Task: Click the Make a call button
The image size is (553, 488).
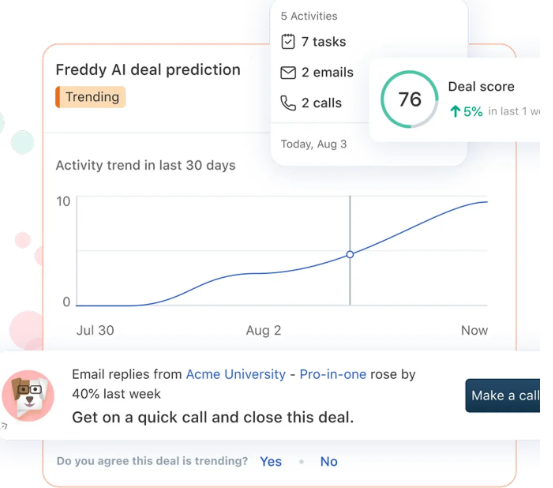Action: (x=503, y=395)
